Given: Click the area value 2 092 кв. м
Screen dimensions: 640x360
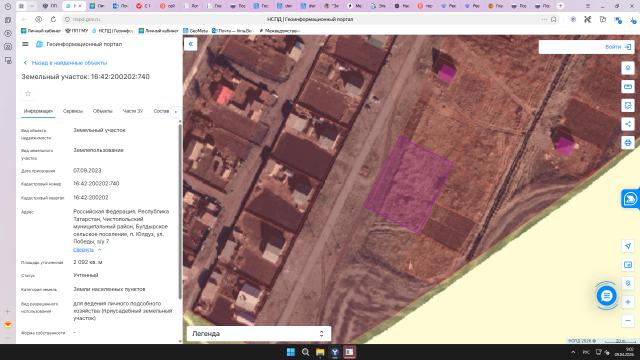Looking at the screenshot, I should (88, 262).
